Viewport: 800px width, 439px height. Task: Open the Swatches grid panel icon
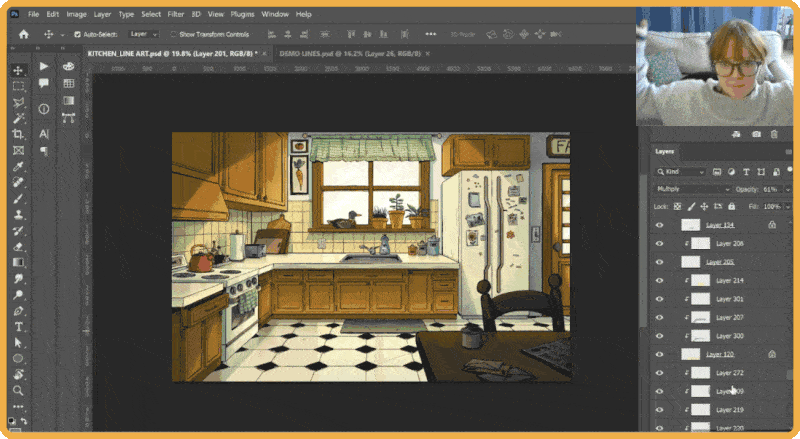point(68,83)
